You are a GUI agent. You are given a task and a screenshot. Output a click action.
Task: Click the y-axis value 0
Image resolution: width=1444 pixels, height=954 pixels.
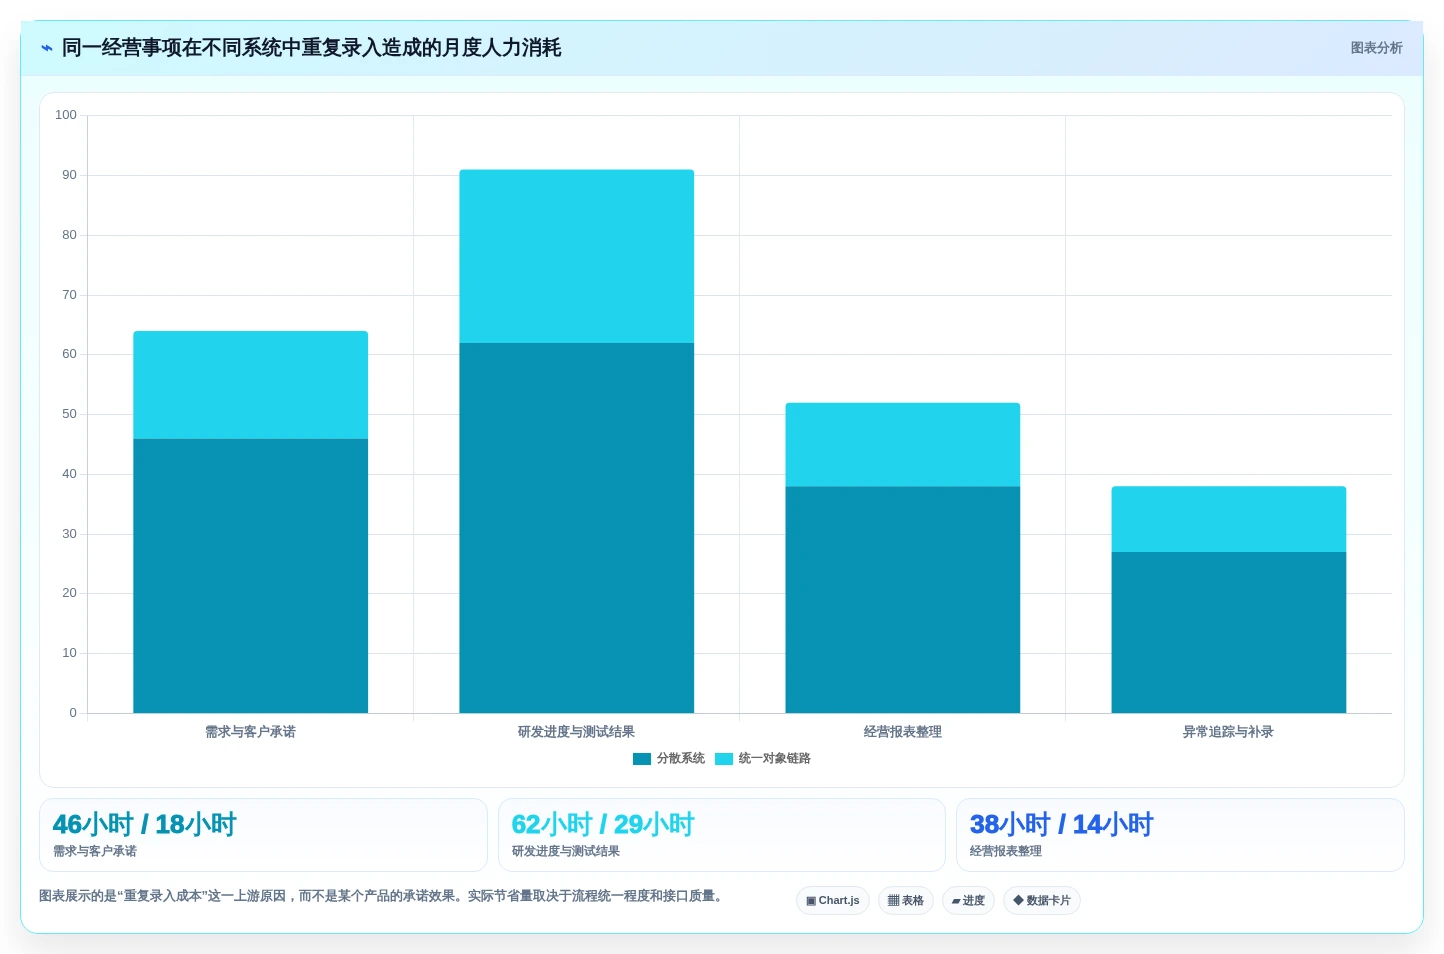[x=73, y=713]
